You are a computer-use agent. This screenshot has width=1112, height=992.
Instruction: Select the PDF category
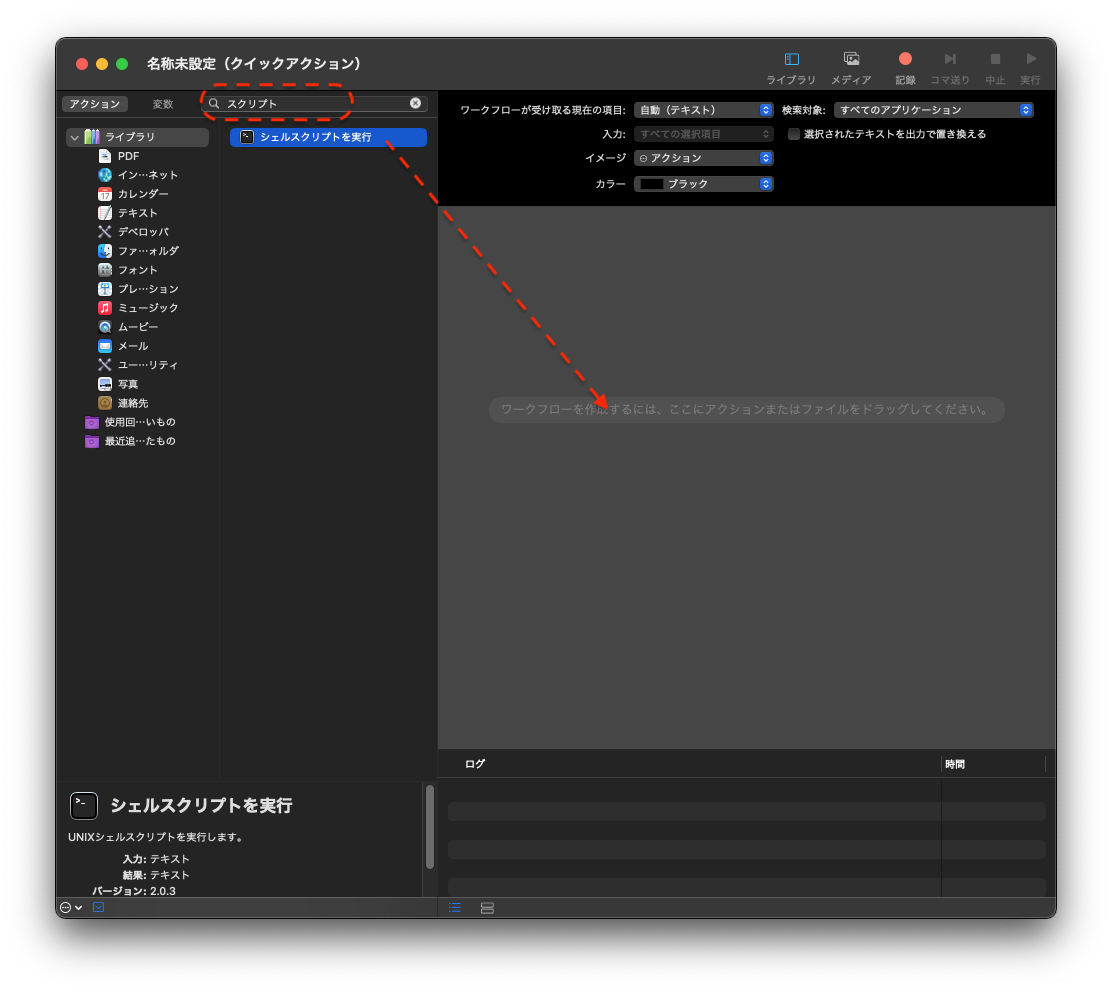click(x=128, y=156)
